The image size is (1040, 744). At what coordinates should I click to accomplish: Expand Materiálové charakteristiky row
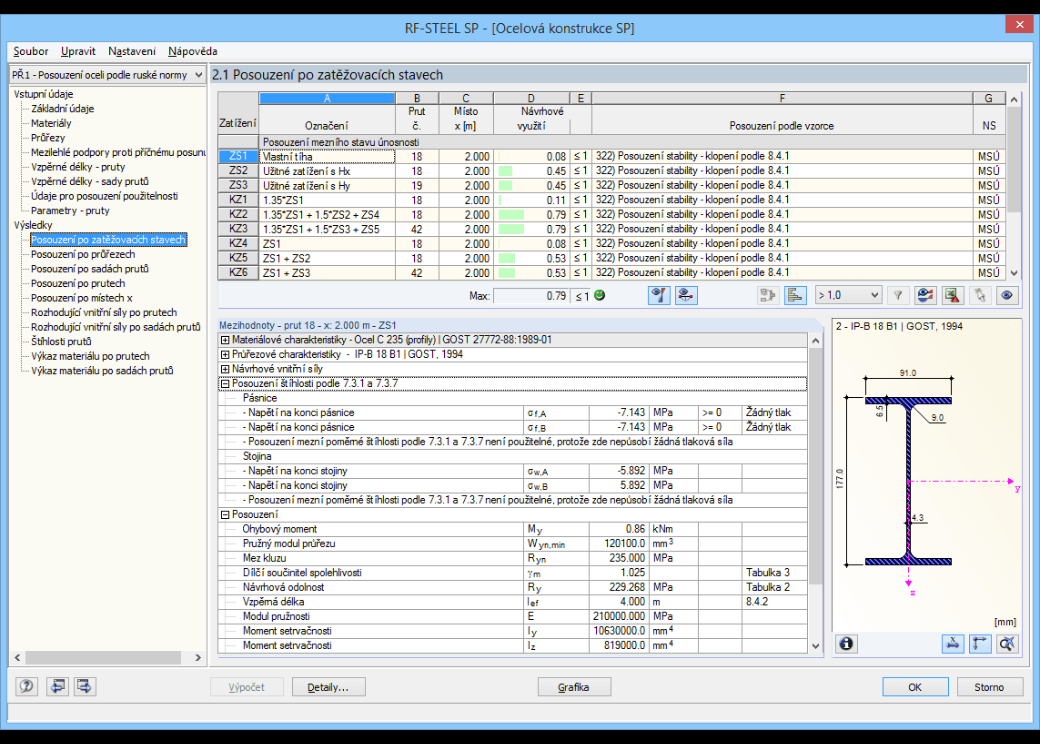225,340
